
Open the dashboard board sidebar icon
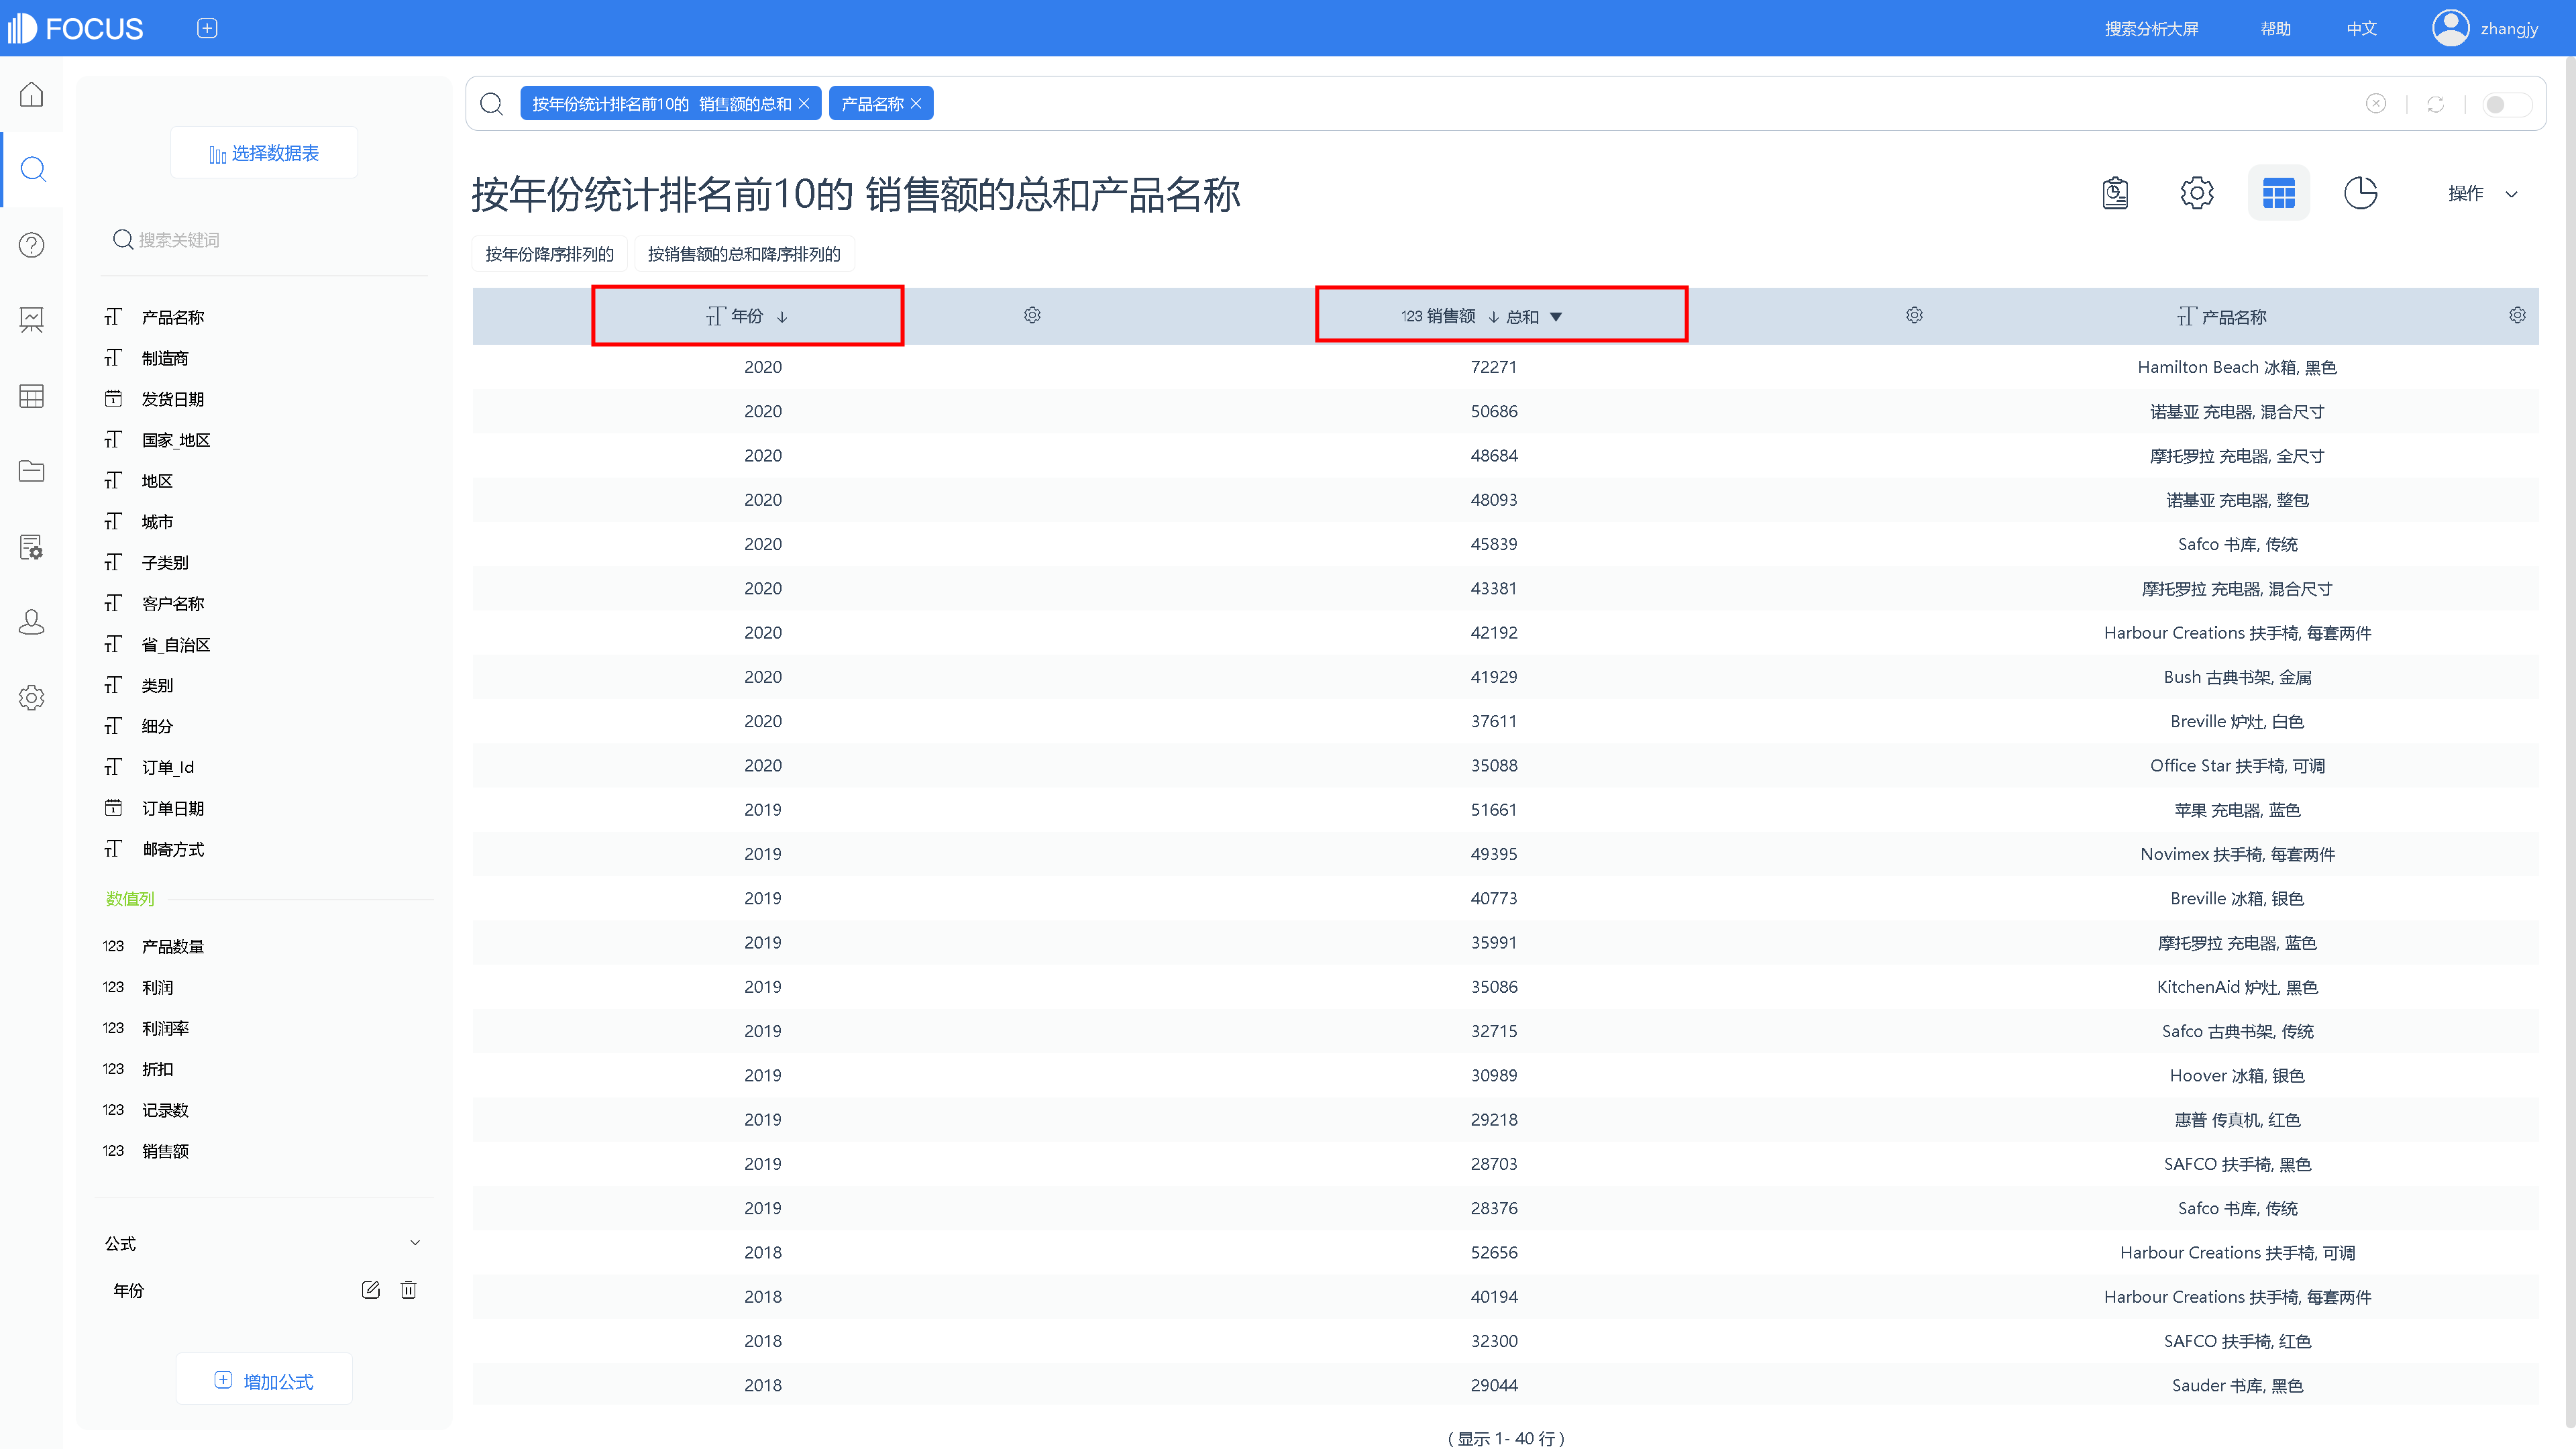32,320
